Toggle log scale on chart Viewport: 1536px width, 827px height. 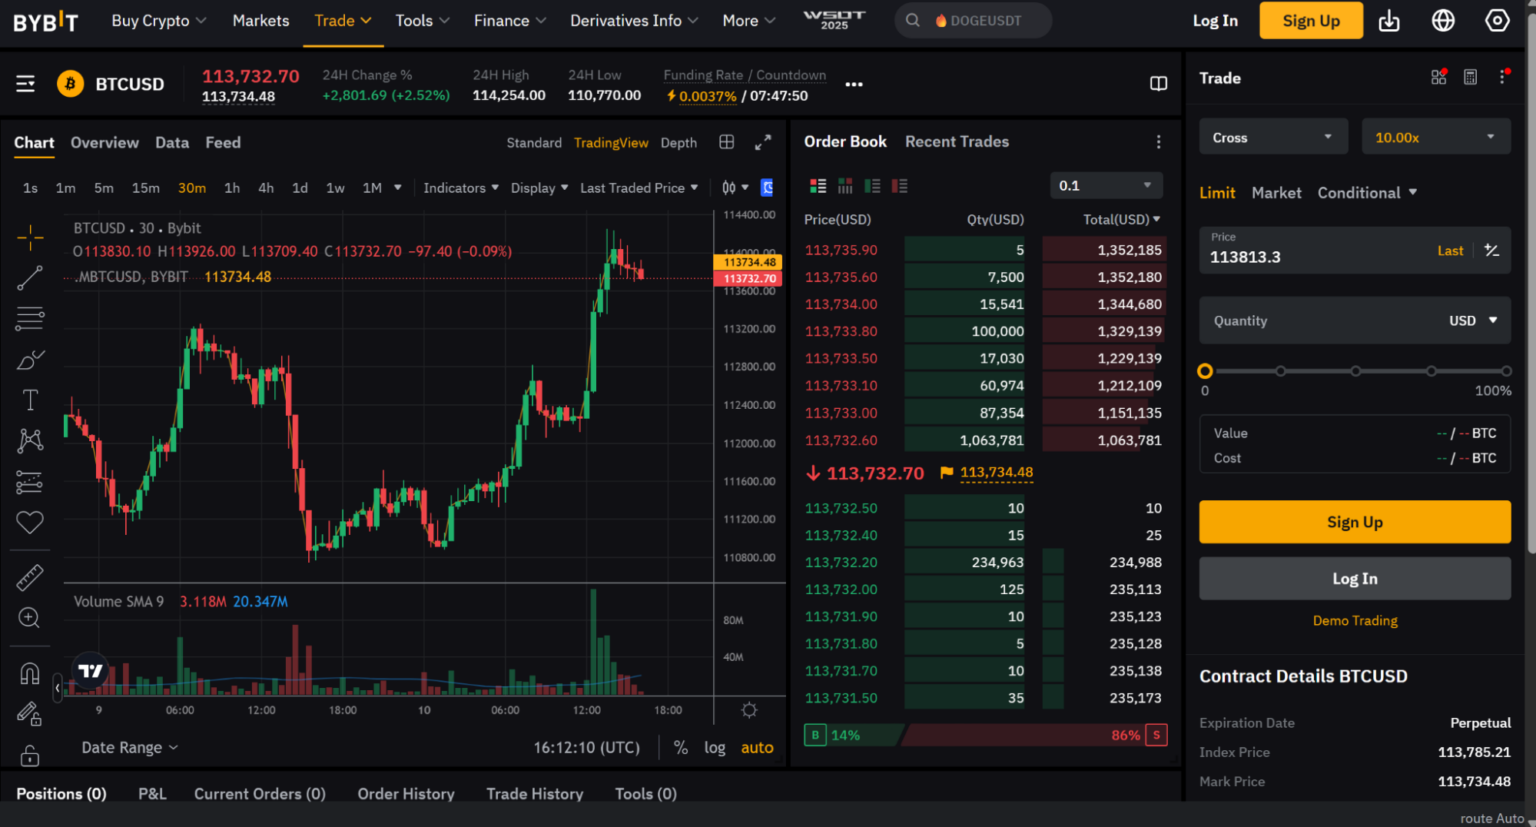coord(714,747)
